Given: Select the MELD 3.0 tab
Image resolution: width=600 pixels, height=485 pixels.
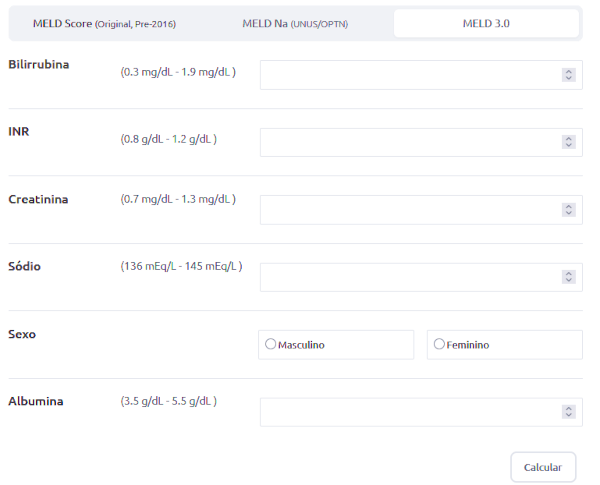Looking at the screenshot, I should pos(486,23).
